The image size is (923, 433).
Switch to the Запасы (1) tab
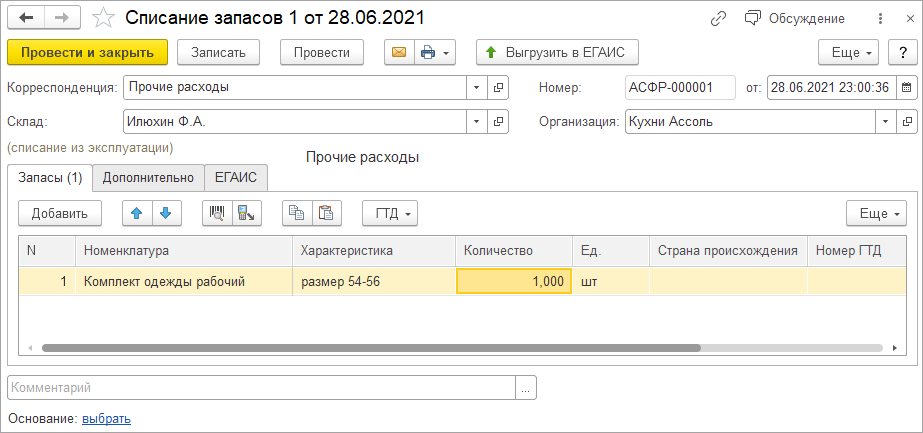pos(50,178)
